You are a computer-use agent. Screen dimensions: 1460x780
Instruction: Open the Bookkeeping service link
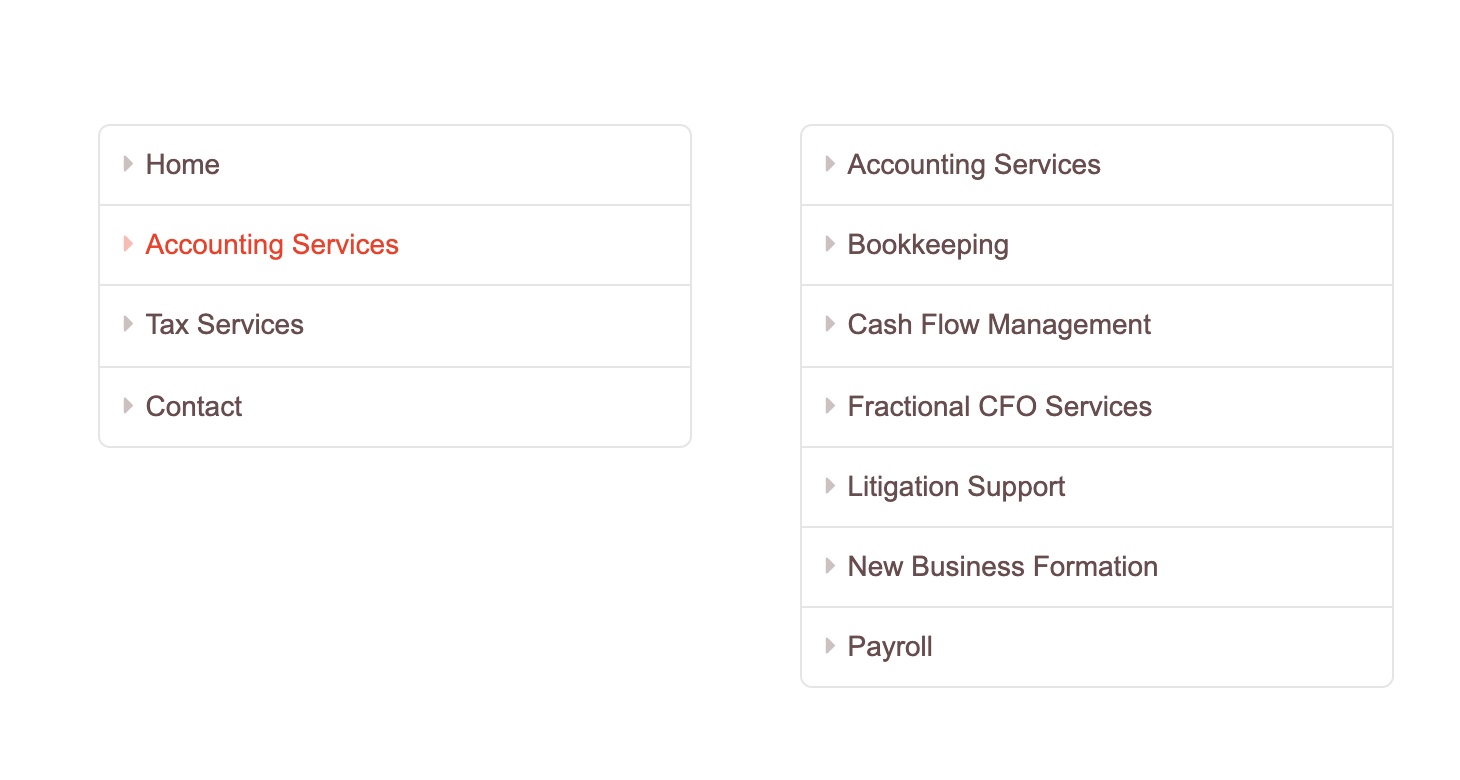(x=928, y=245)
